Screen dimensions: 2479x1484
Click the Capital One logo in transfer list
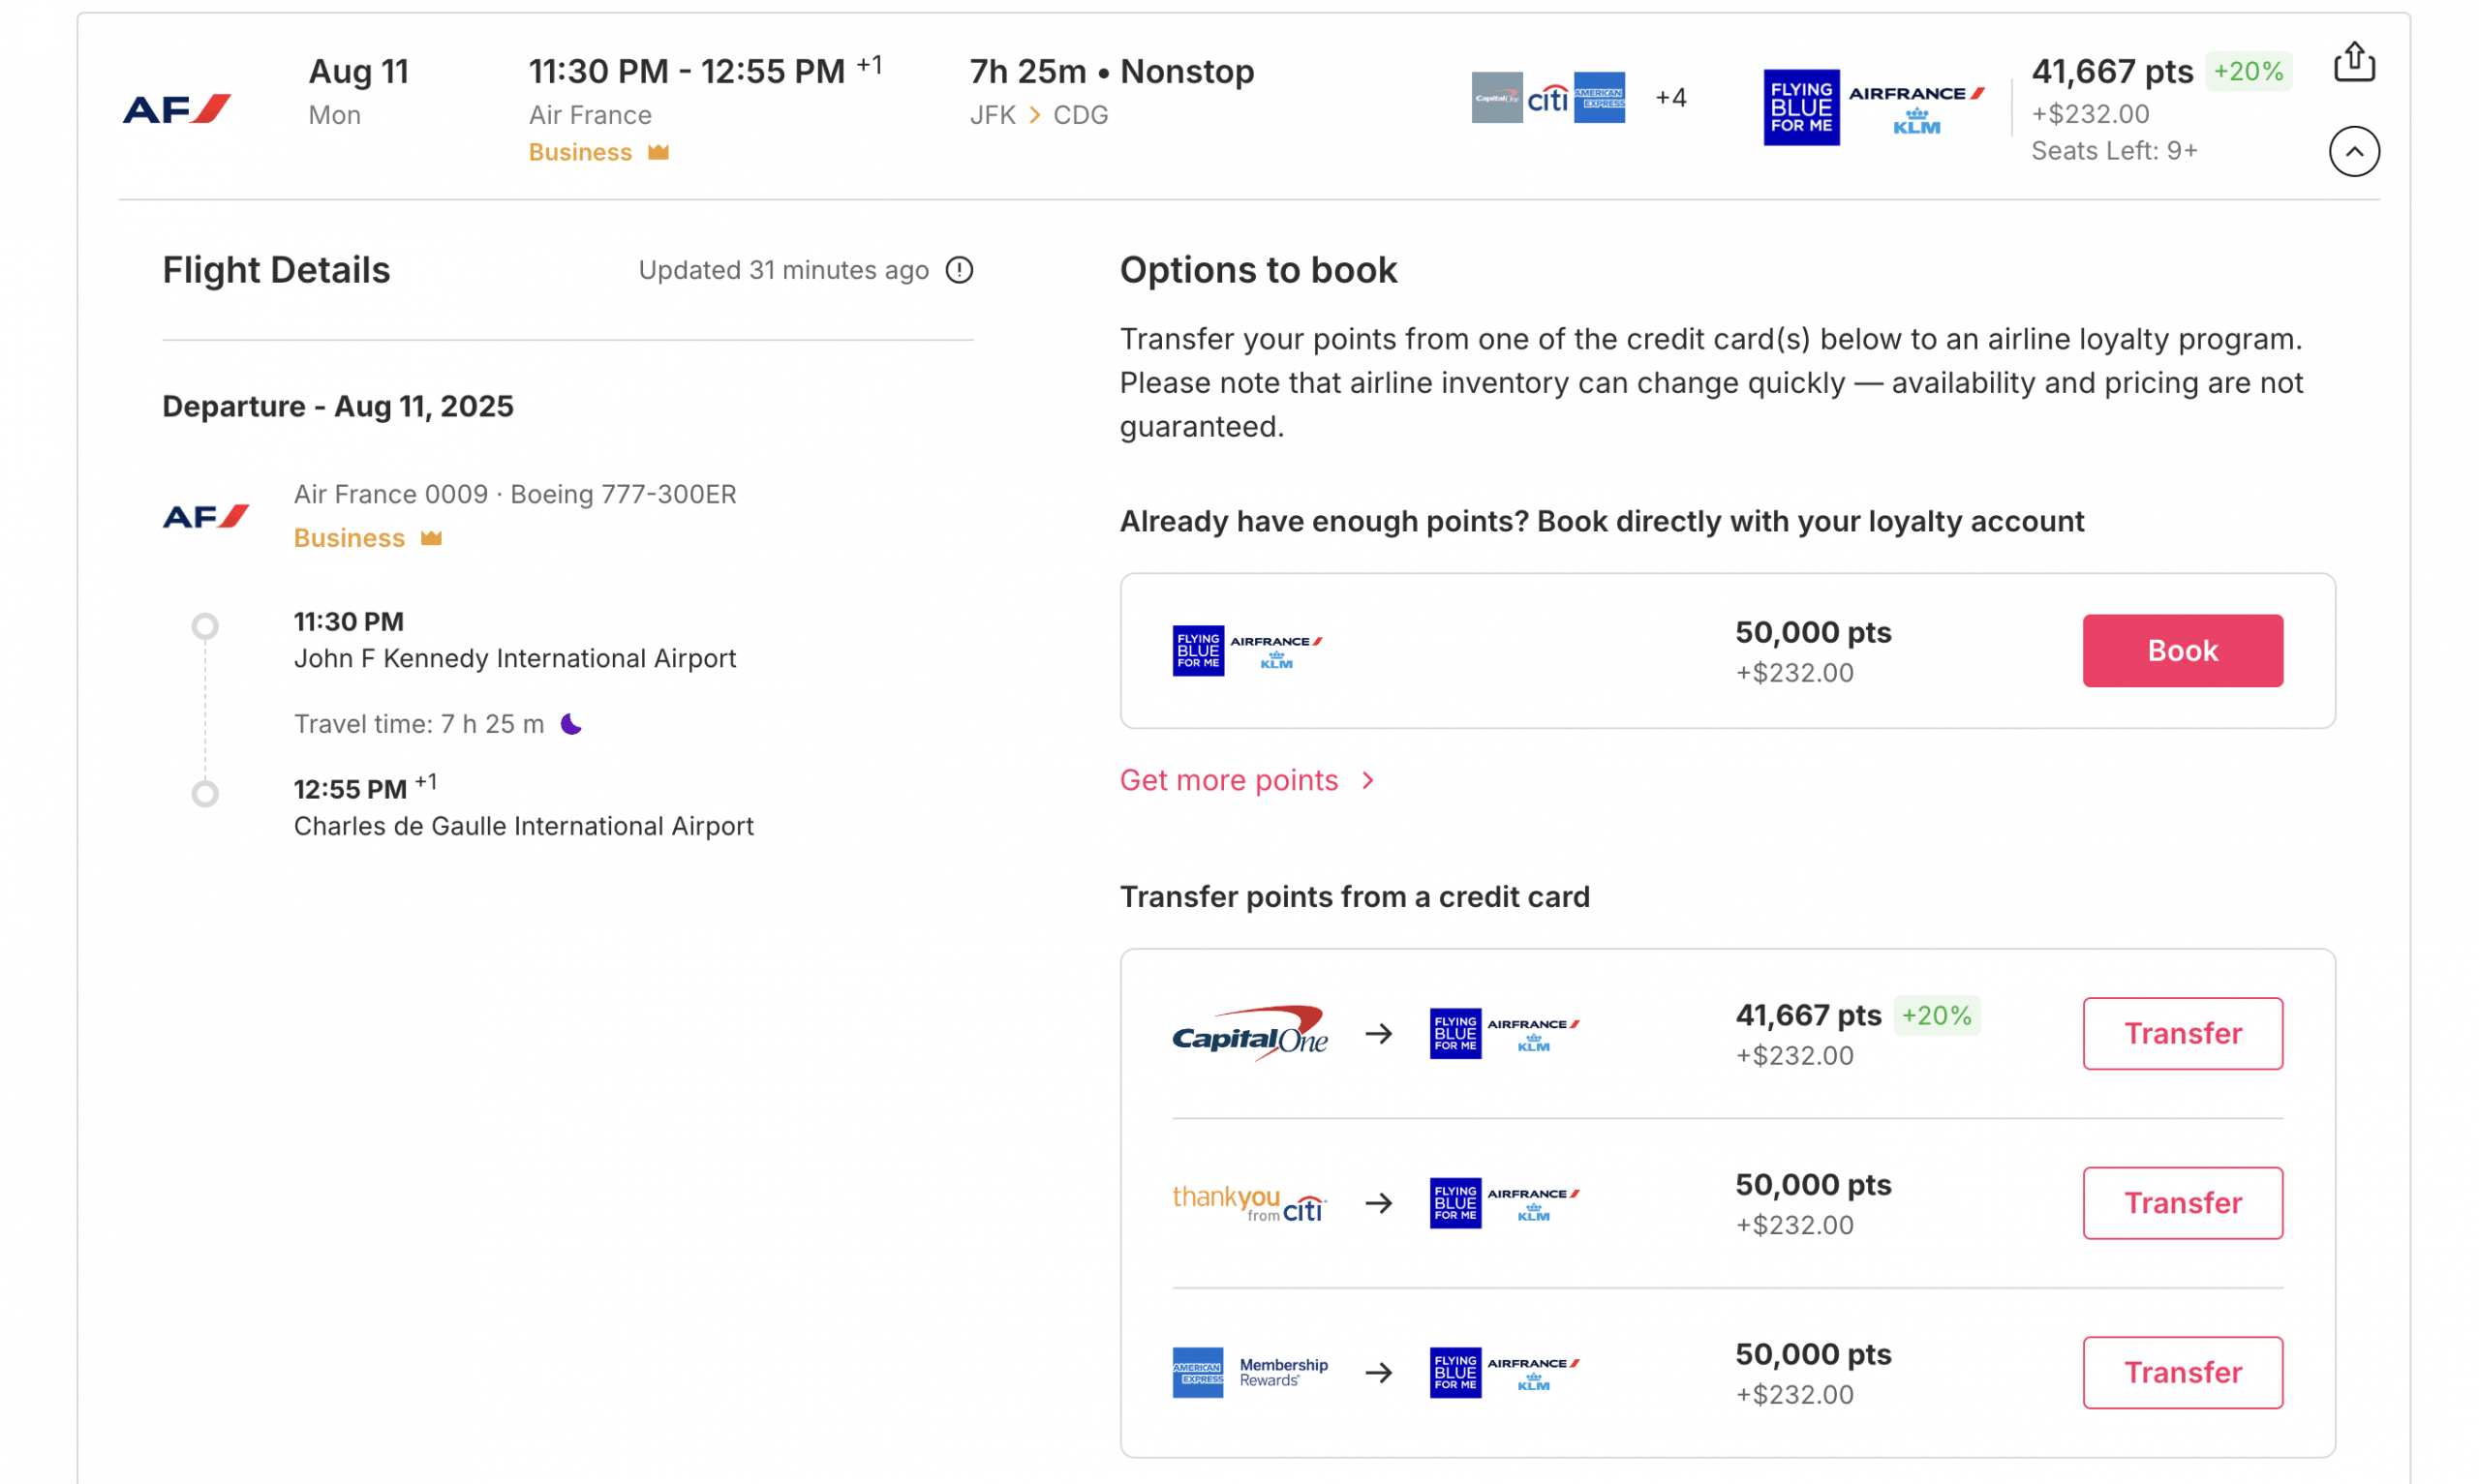click(1249, 1033)
